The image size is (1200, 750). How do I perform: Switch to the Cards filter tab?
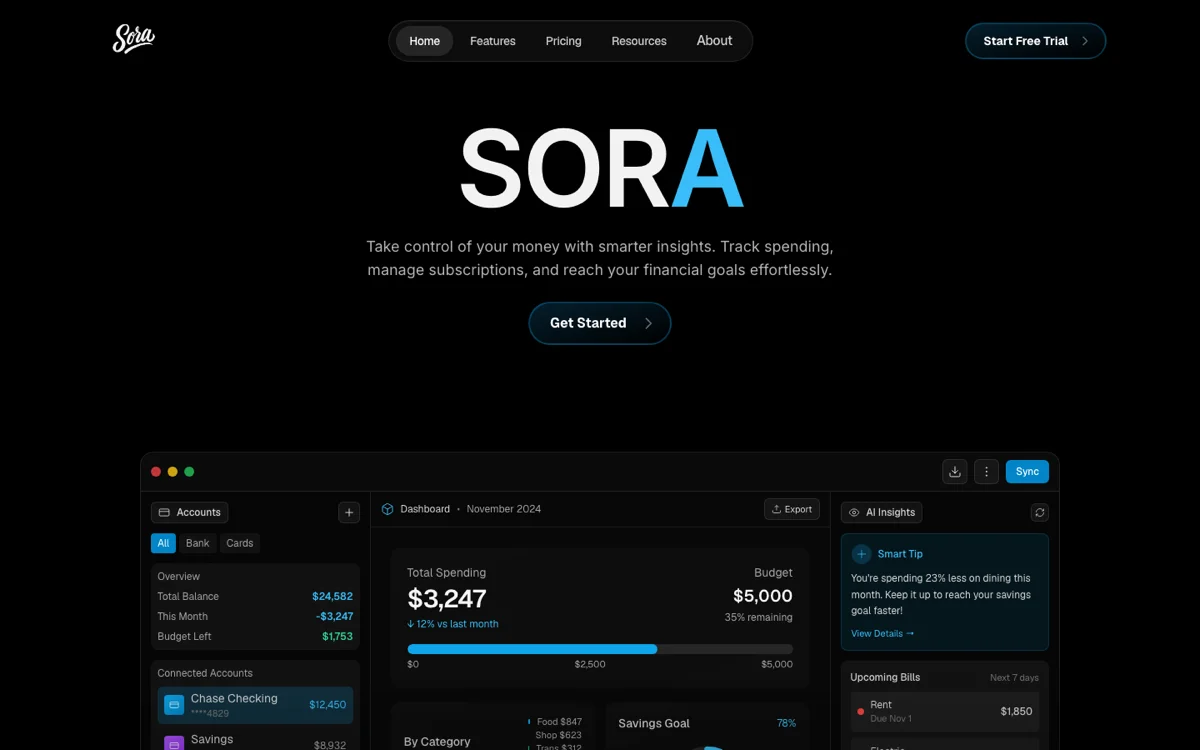point(240,543)
